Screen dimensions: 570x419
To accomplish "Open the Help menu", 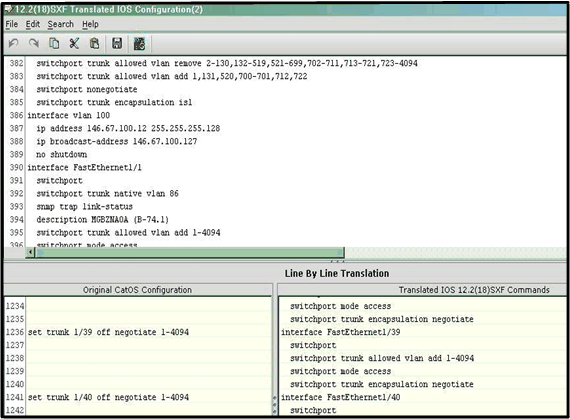I will coord(90,24).
